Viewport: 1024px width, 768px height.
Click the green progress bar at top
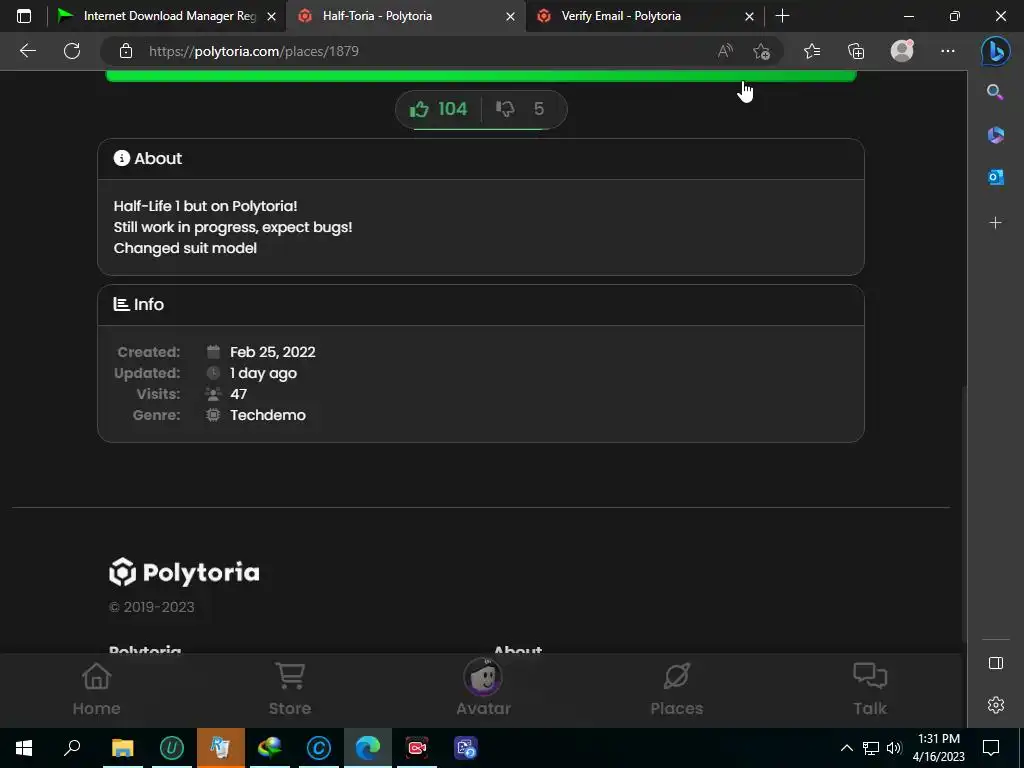pos(481,76)
